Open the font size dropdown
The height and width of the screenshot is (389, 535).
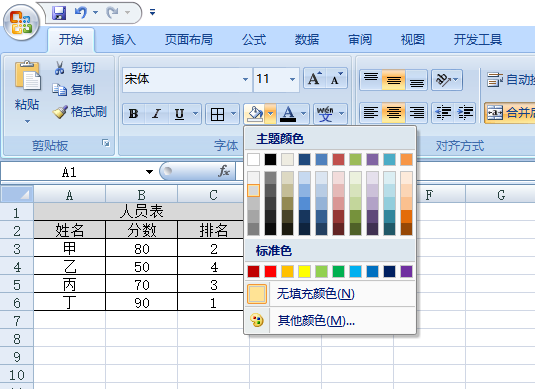point(292,80)
